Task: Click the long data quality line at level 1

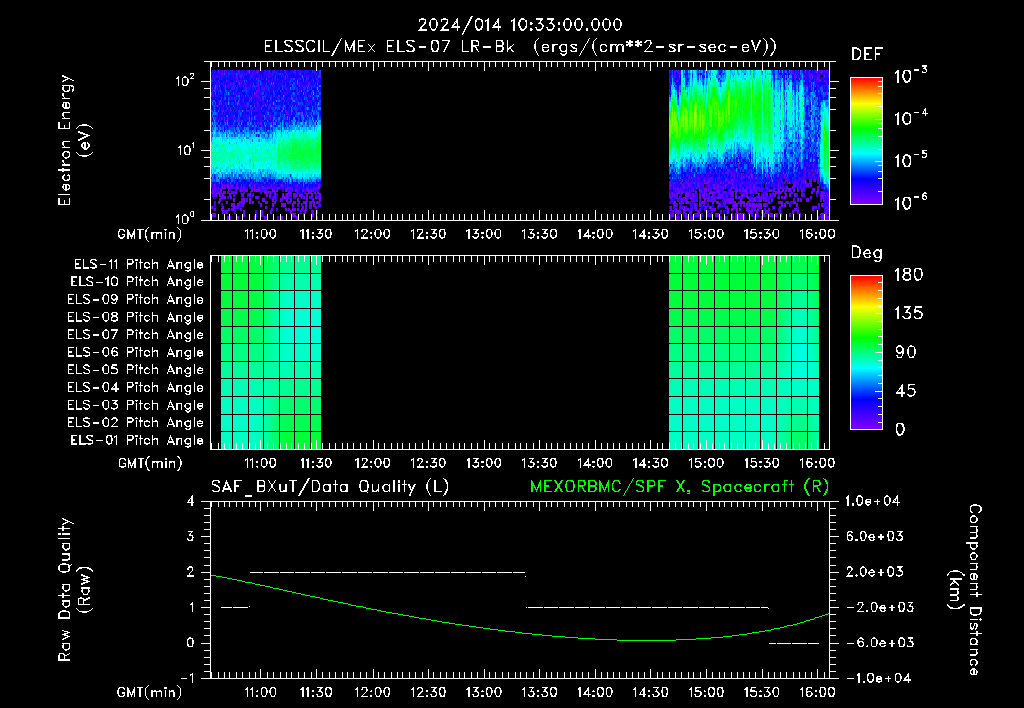Action: click(x=647, y=607)
